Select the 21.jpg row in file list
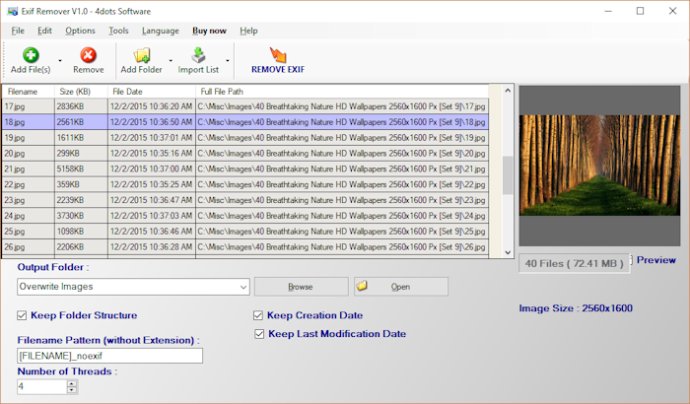 tap(245, 169)
